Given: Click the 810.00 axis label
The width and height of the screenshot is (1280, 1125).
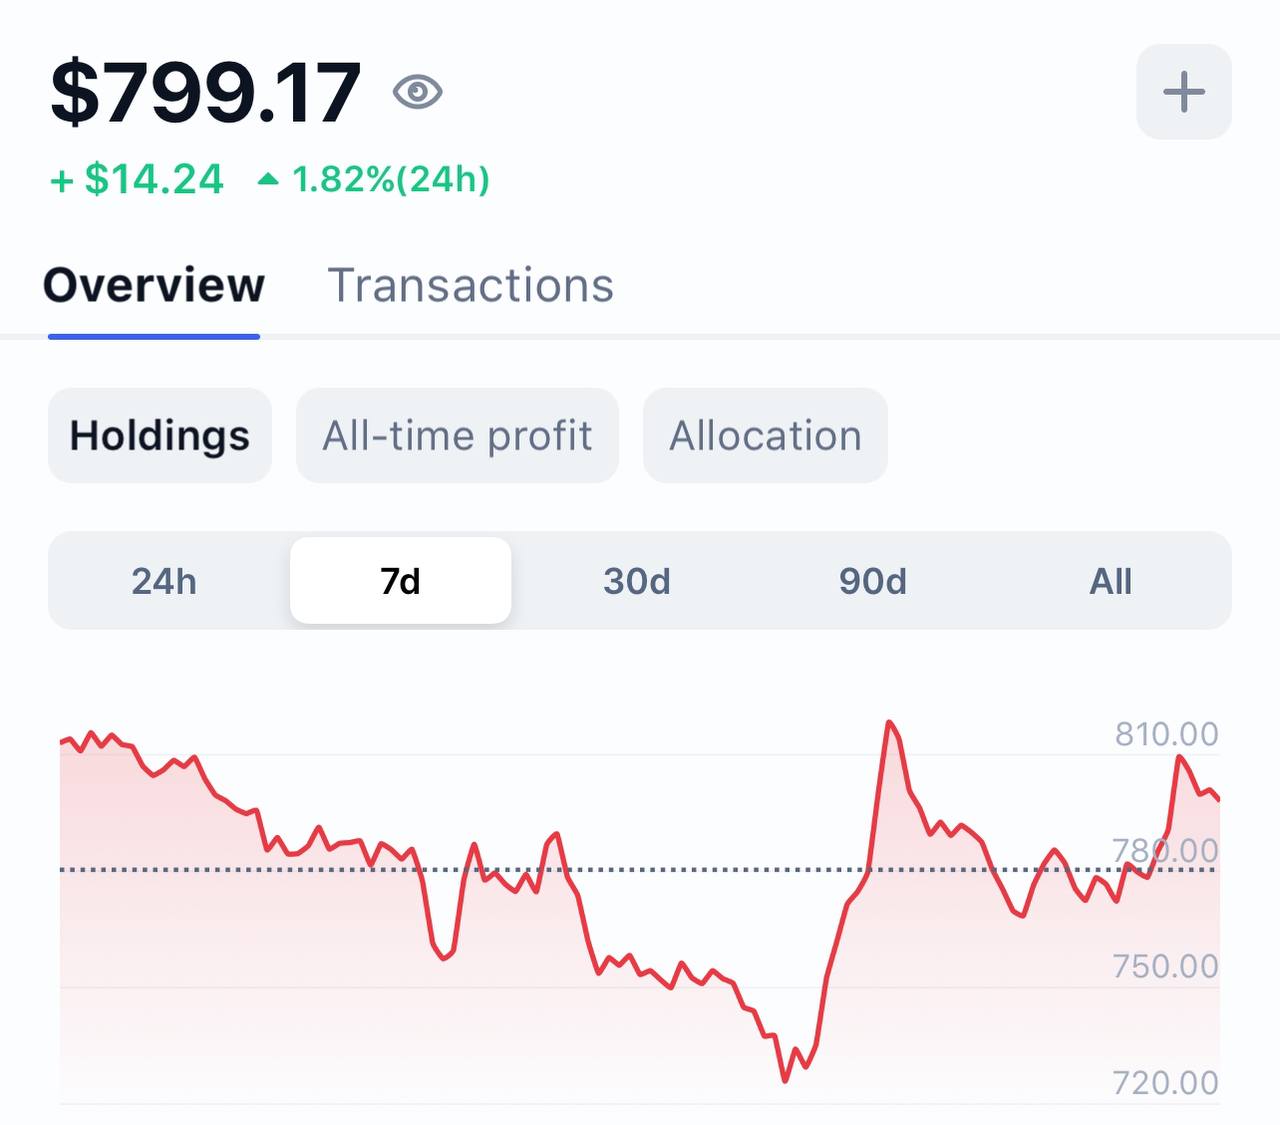Looking at the screenshot, I should (1166, 734).
